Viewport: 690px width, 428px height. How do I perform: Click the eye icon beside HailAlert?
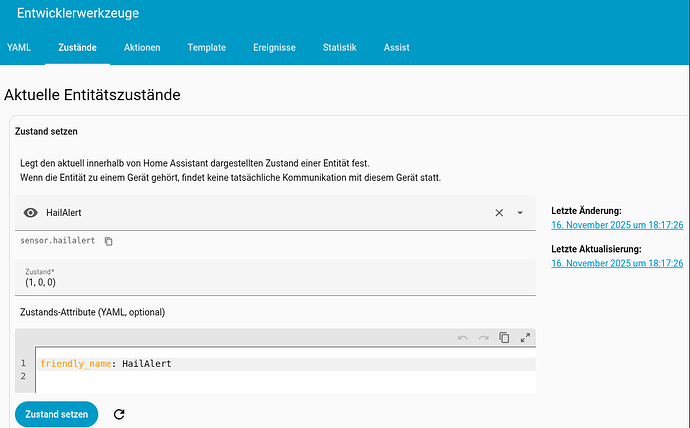[30, 213]
